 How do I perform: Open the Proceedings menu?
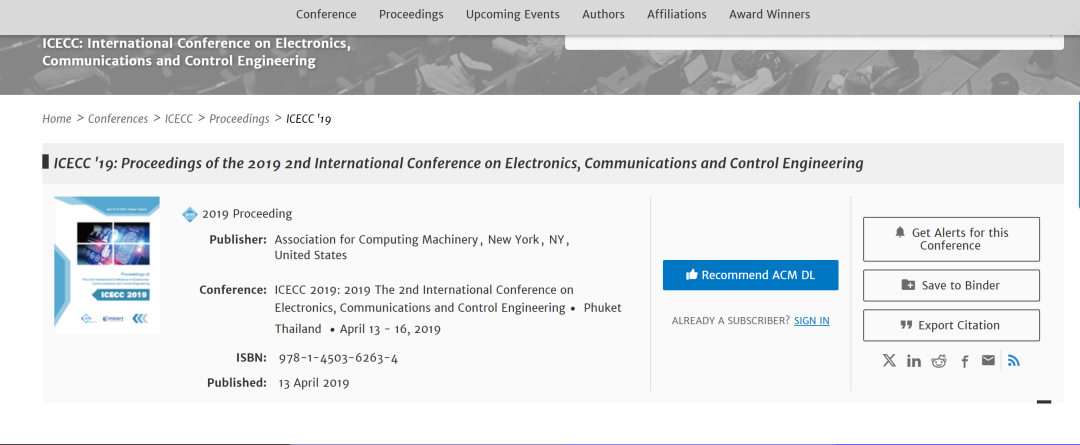(411, 14)
